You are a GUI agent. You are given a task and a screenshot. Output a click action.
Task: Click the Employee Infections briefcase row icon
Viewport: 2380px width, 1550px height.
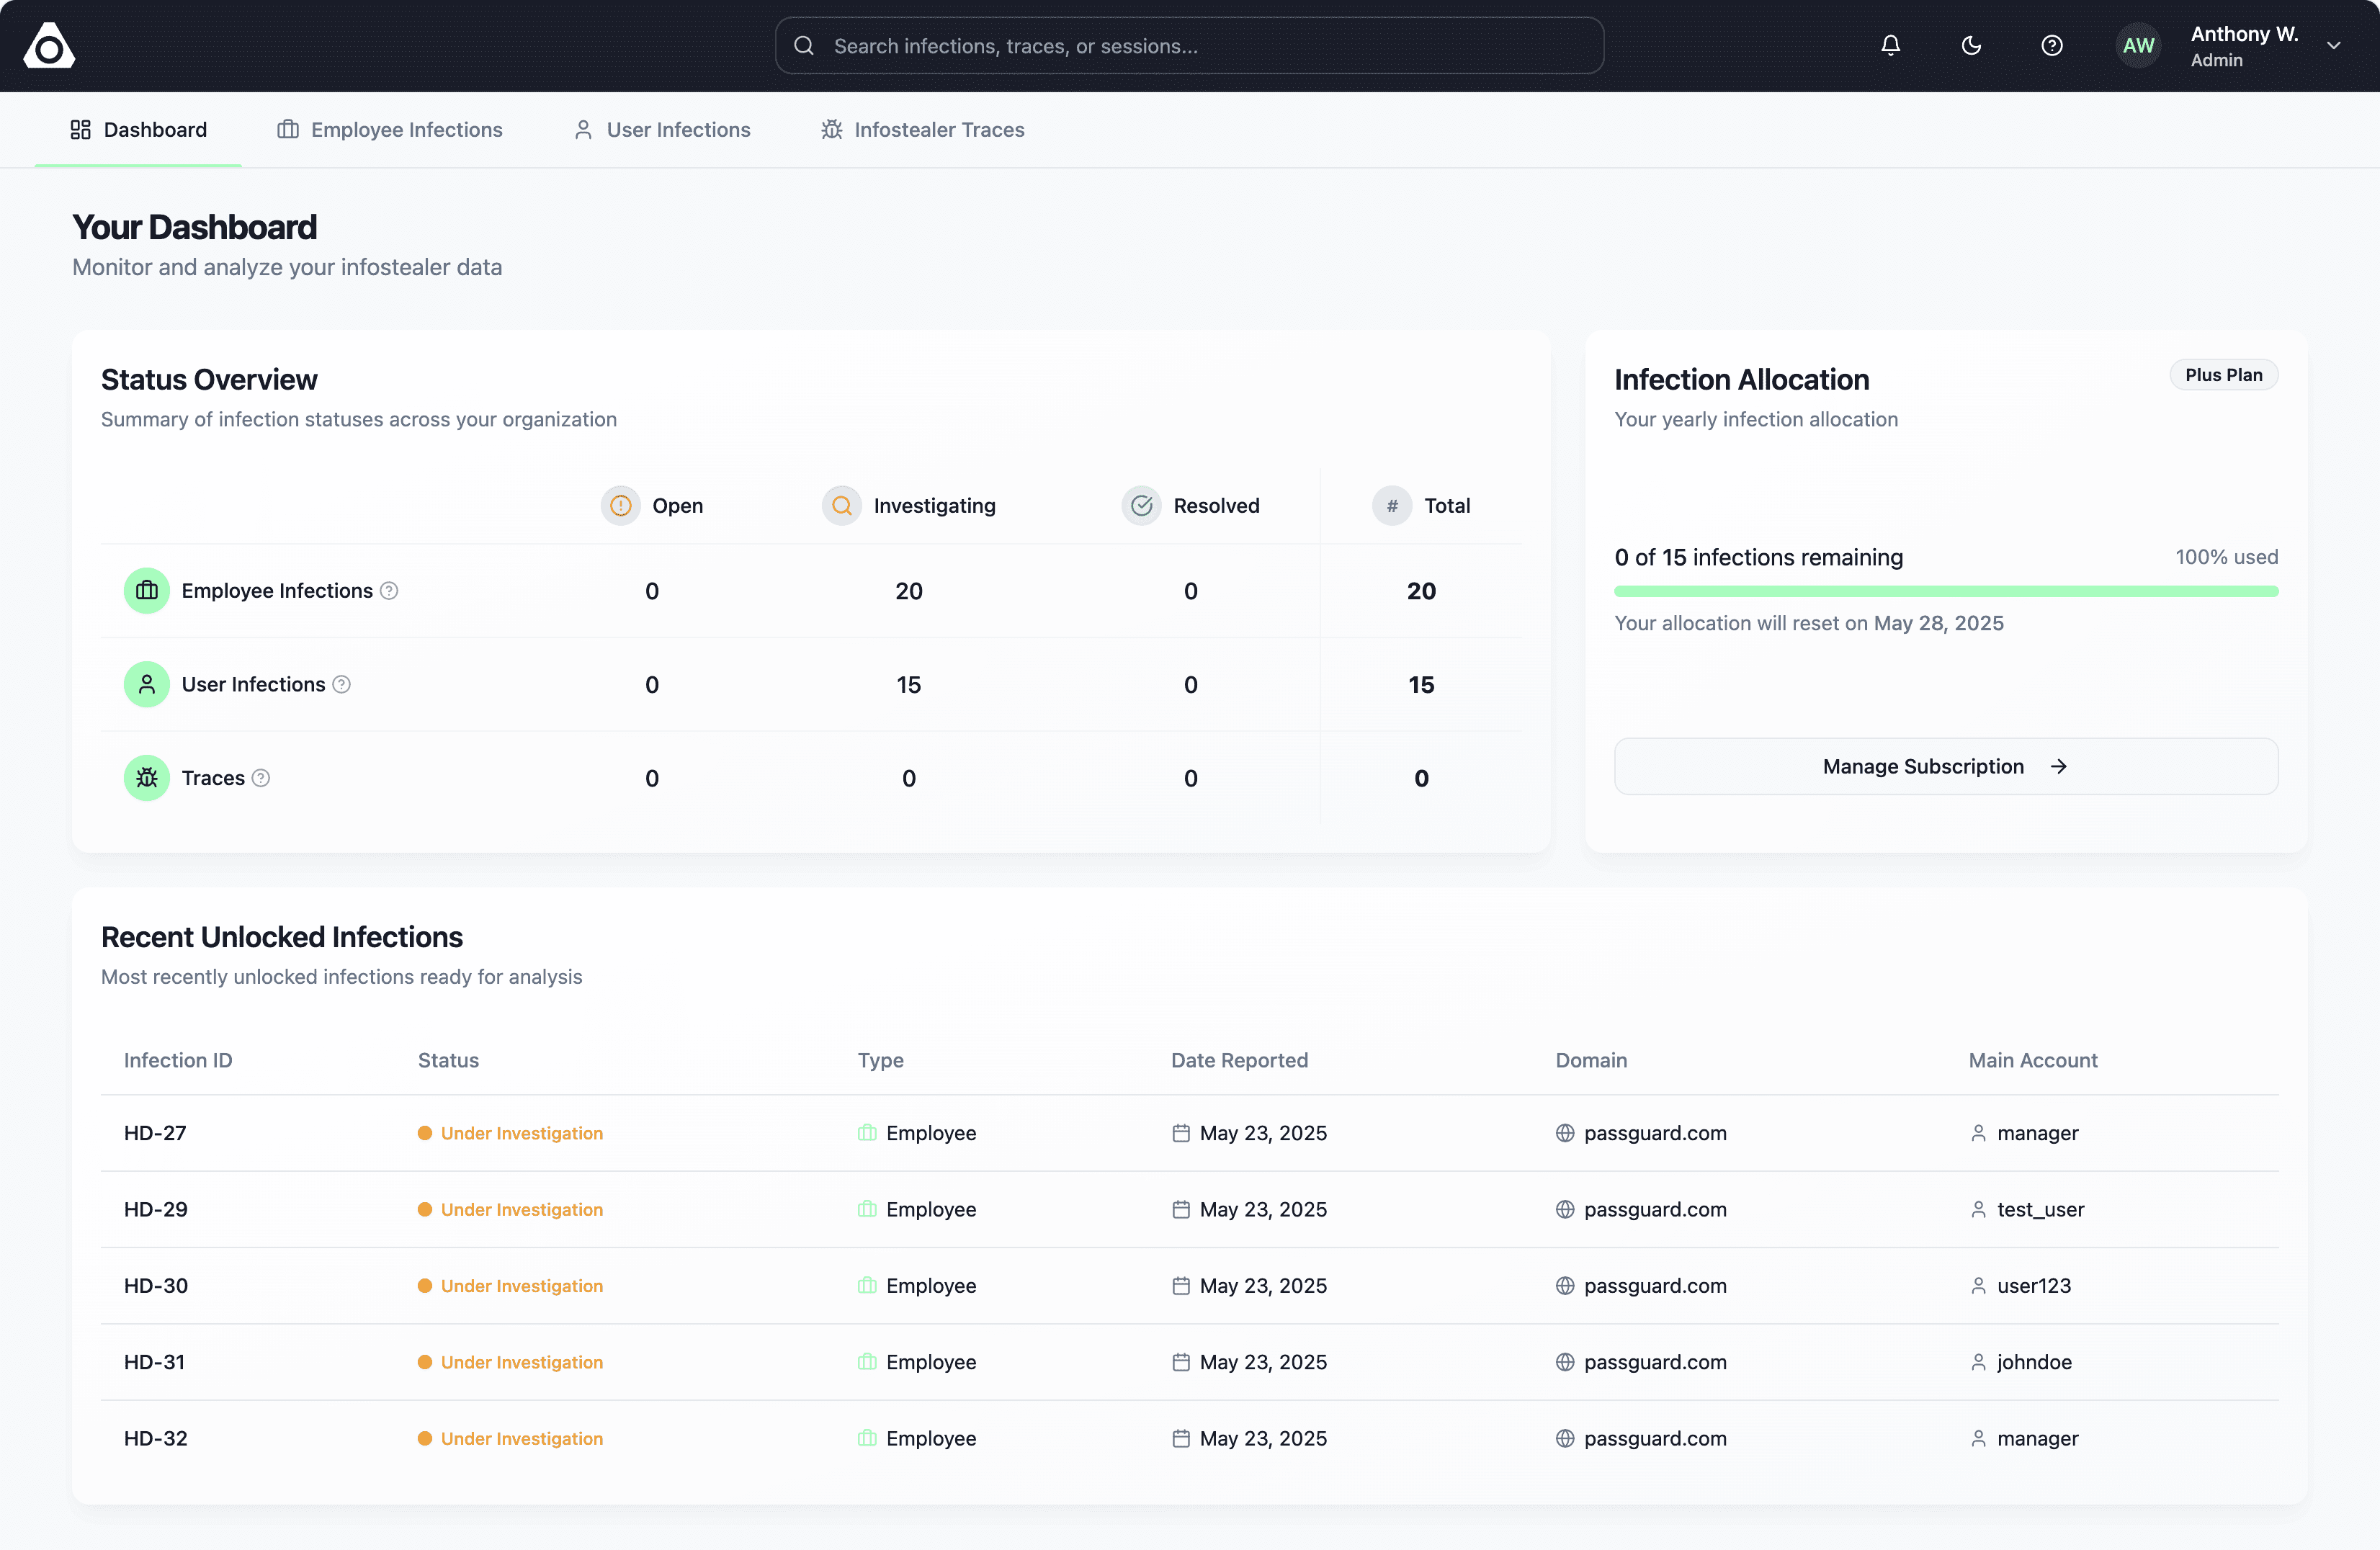[147, 591]
